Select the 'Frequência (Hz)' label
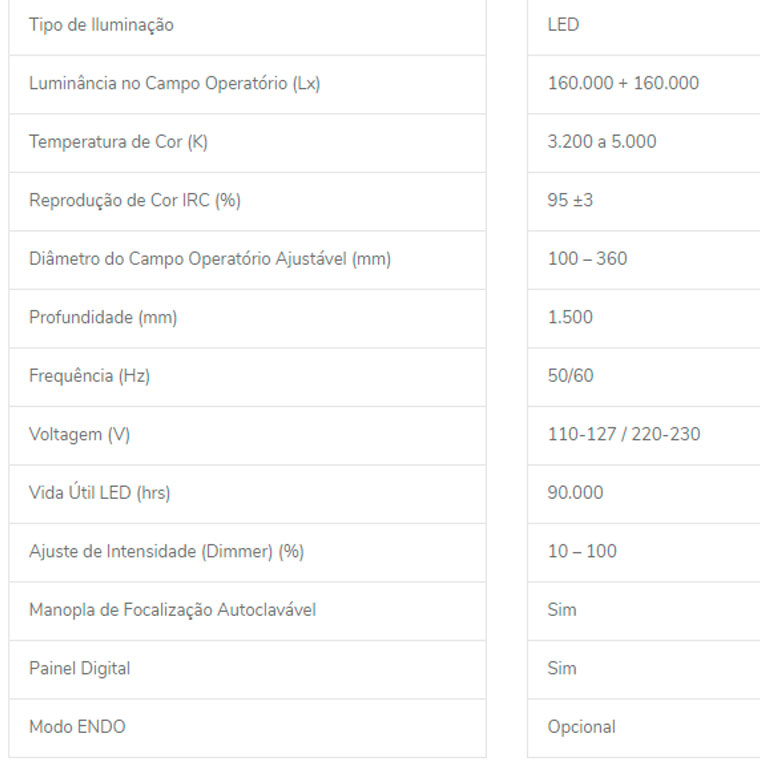760x760 pixels. click(x=90, y=376)
